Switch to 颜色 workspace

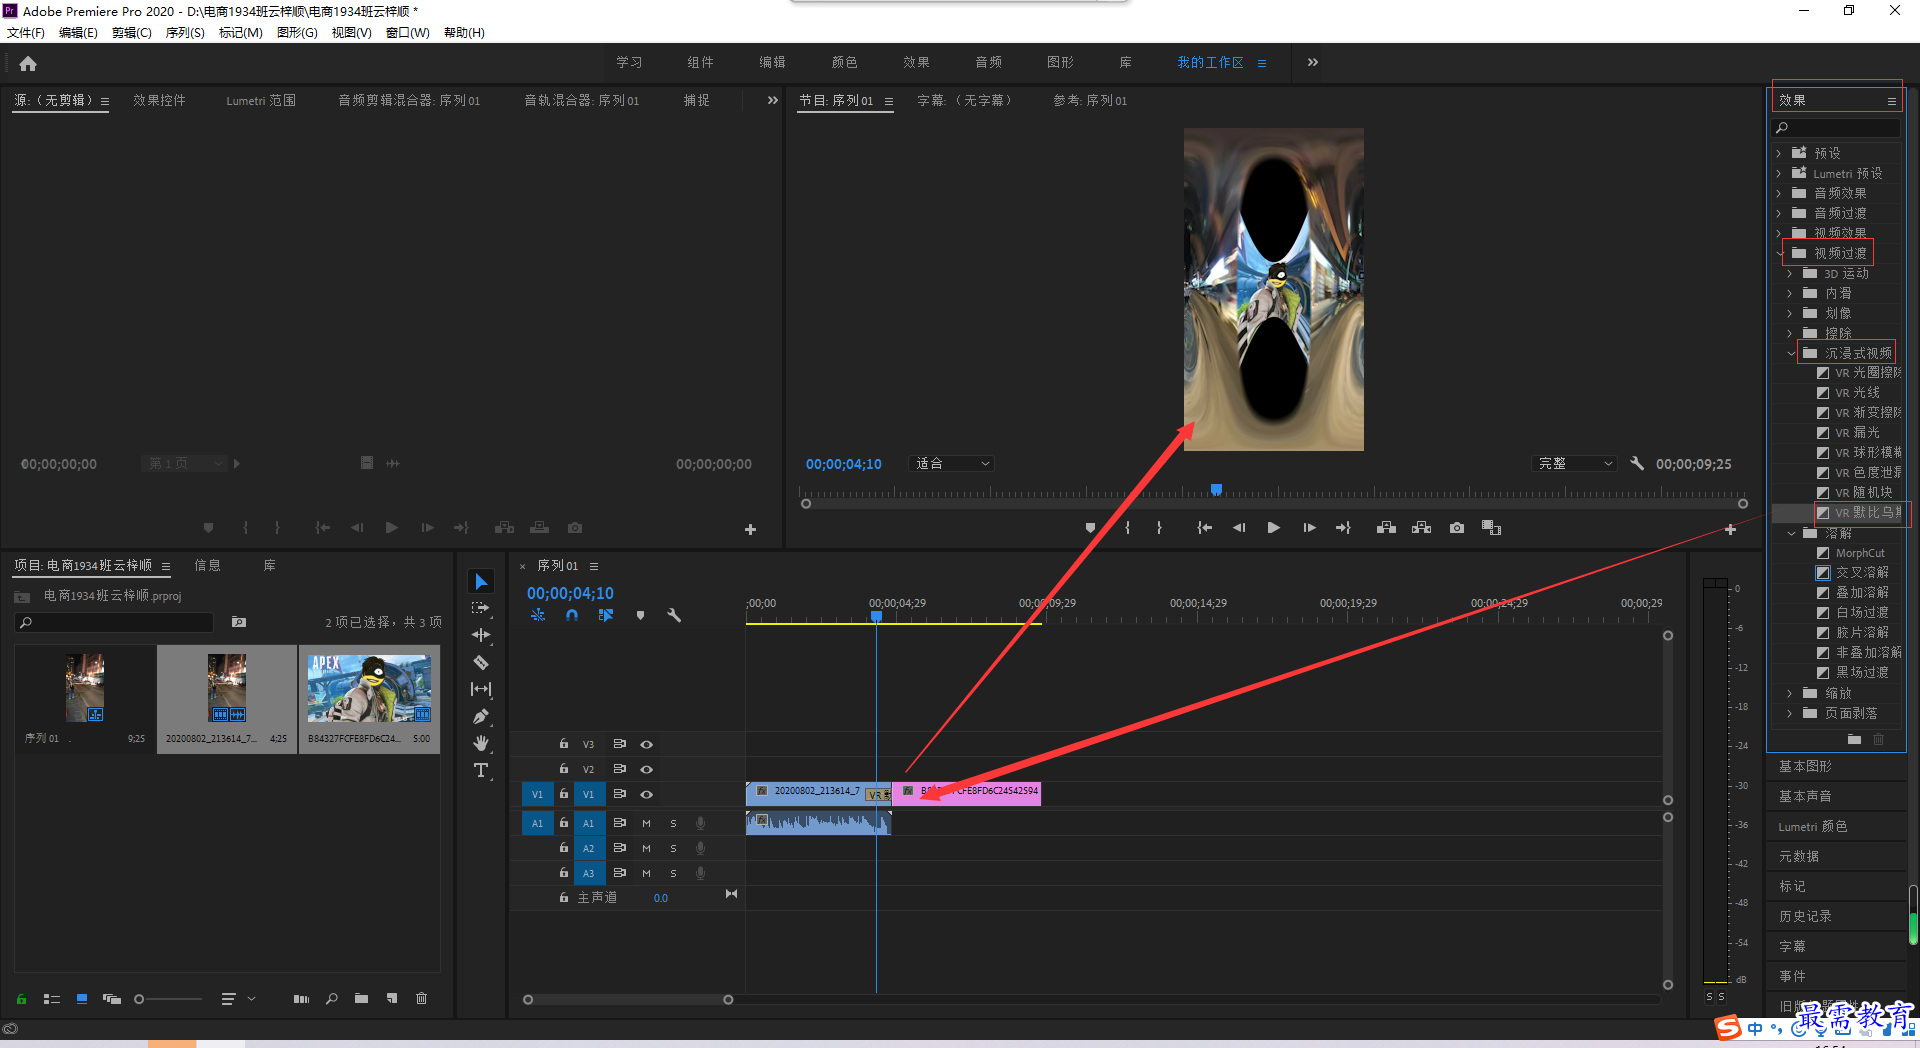[x=844, y=62]
